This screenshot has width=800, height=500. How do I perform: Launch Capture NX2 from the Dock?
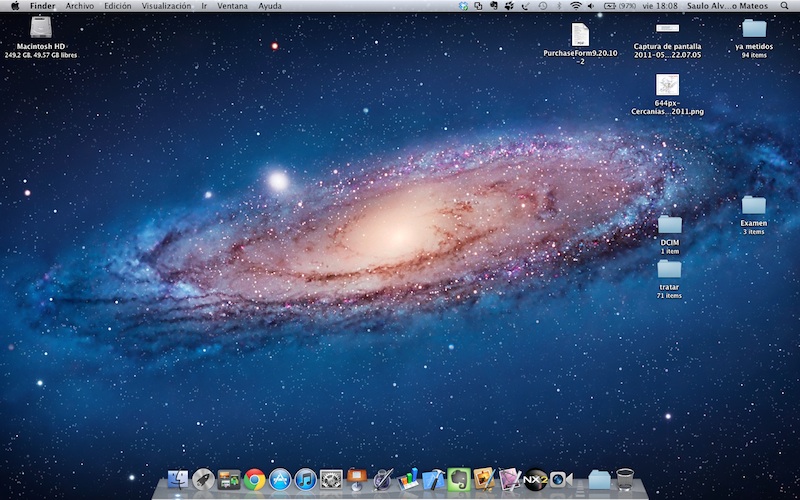point(535,480)
